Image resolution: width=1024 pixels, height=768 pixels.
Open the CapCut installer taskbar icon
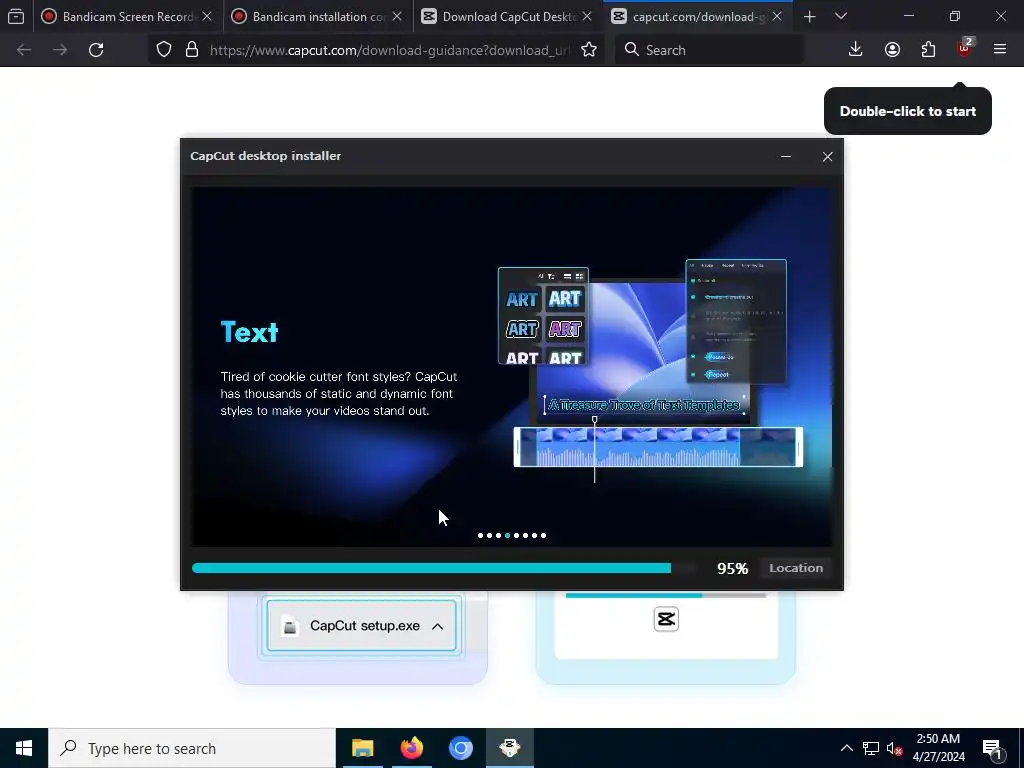(x=510, y=748)
